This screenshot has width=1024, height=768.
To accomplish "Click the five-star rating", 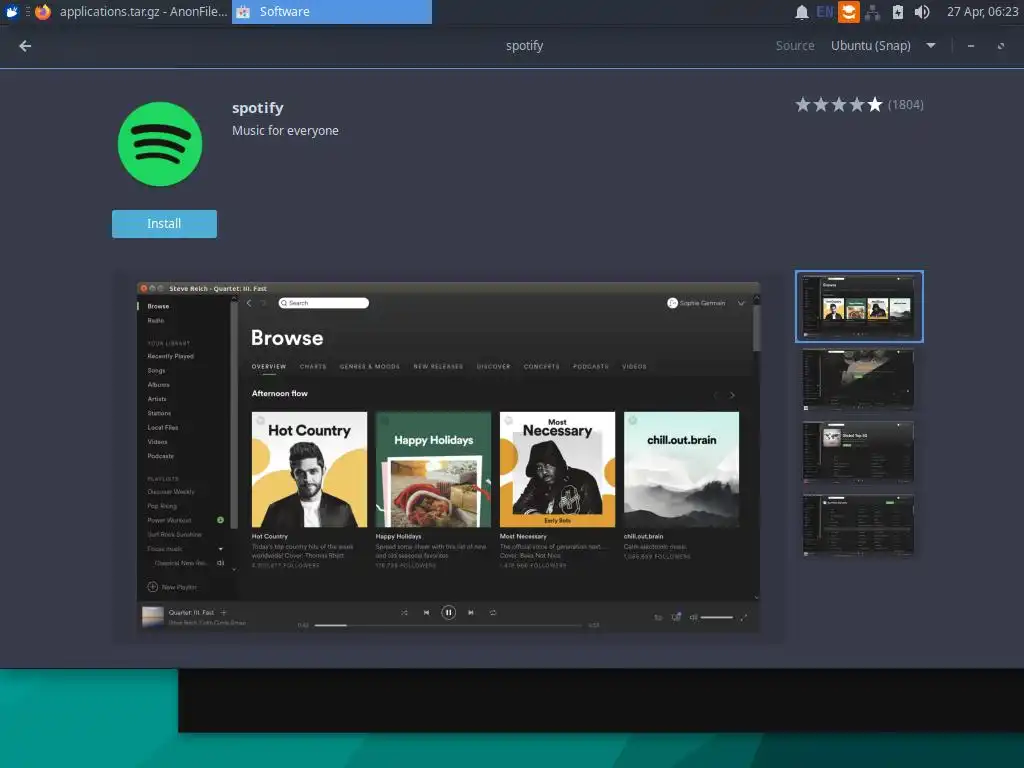I will pos(839,104).
